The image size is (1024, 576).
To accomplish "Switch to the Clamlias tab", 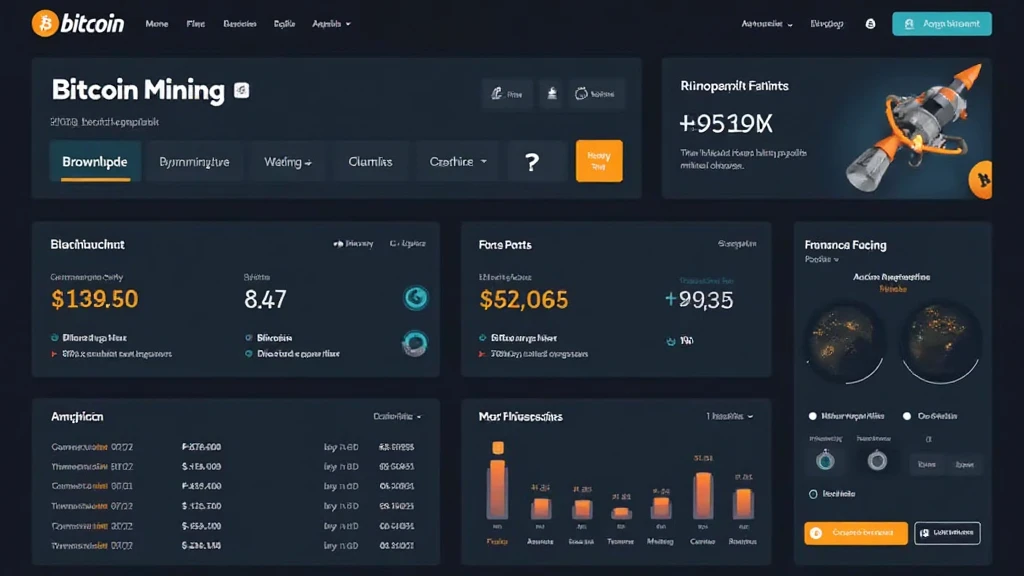I will click(370, 161).
